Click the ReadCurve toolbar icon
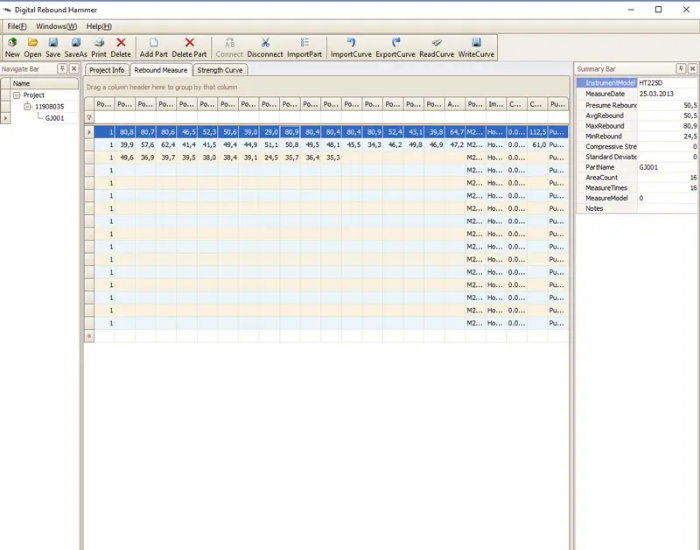Viewport: 700px width, 550px height. point(437,43)
